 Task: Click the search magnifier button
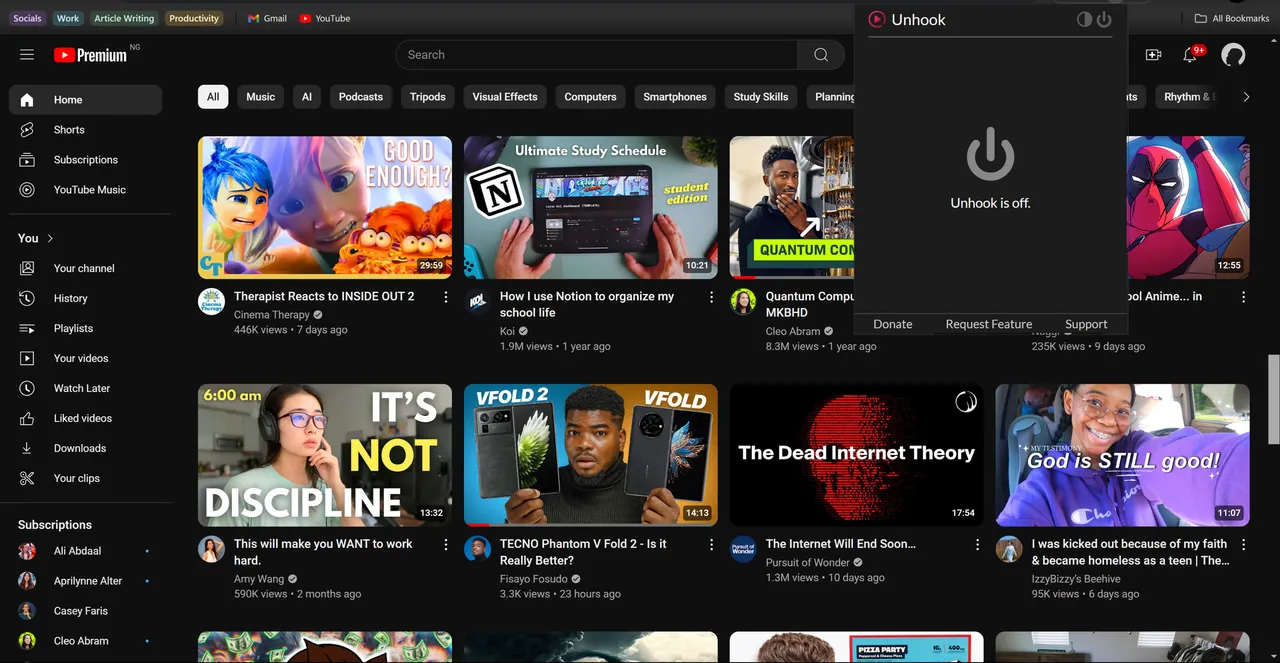(x=821, y=55)
